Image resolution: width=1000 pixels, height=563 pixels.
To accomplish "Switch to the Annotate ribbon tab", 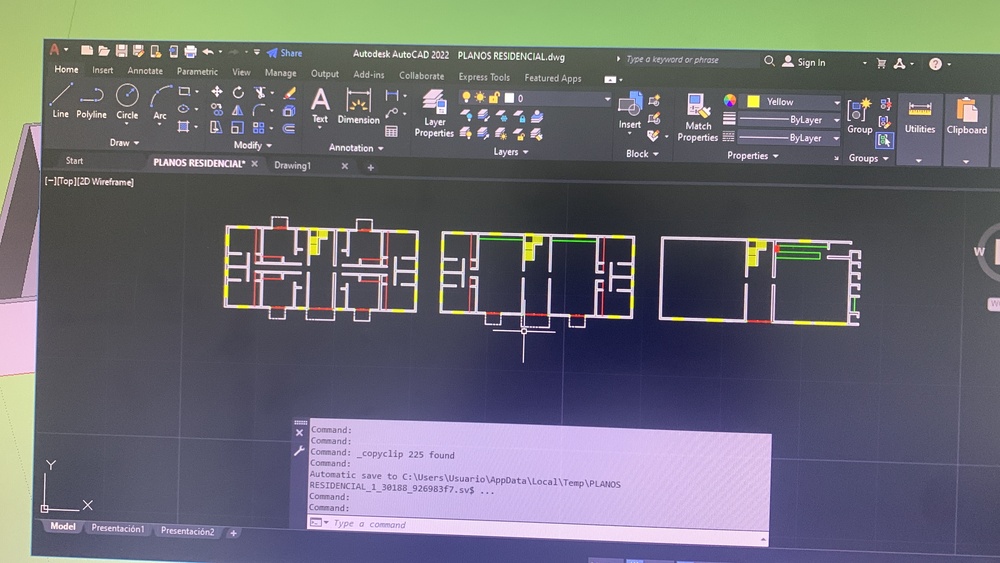I will pyautogui.click(x=145, y=71).
